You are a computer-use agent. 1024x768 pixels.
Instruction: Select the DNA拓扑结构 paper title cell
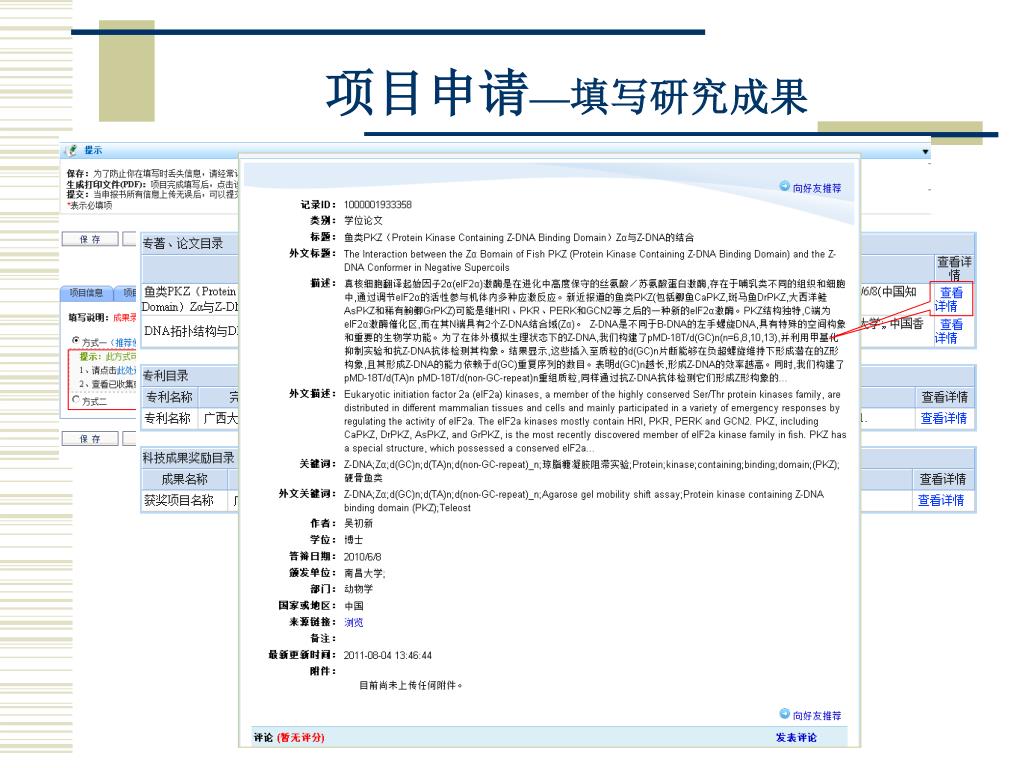[190, 331]
